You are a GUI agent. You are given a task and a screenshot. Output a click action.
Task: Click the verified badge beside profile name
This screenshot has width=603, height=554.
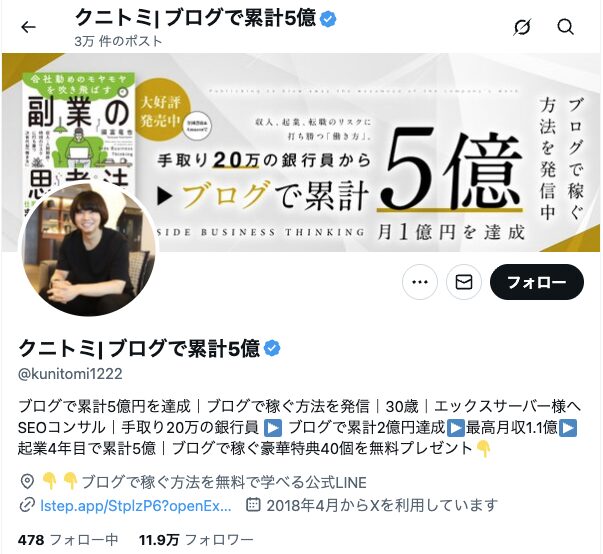[272, 348]
